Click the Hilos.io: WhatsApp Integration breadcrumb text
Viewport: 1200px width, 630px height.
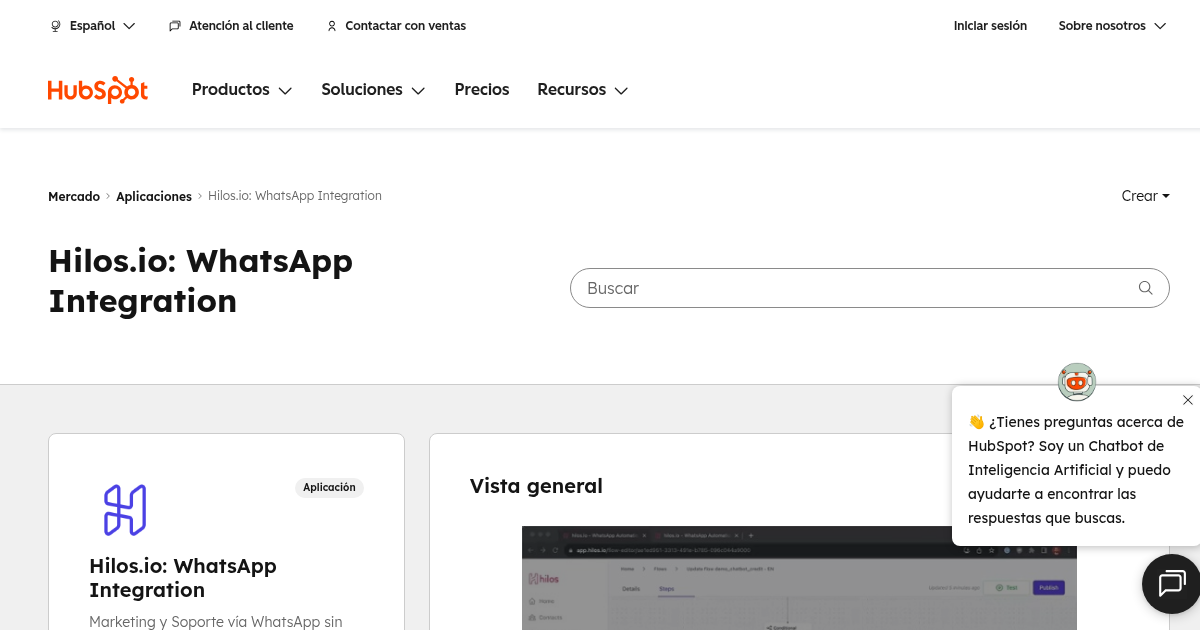point(295,196)
